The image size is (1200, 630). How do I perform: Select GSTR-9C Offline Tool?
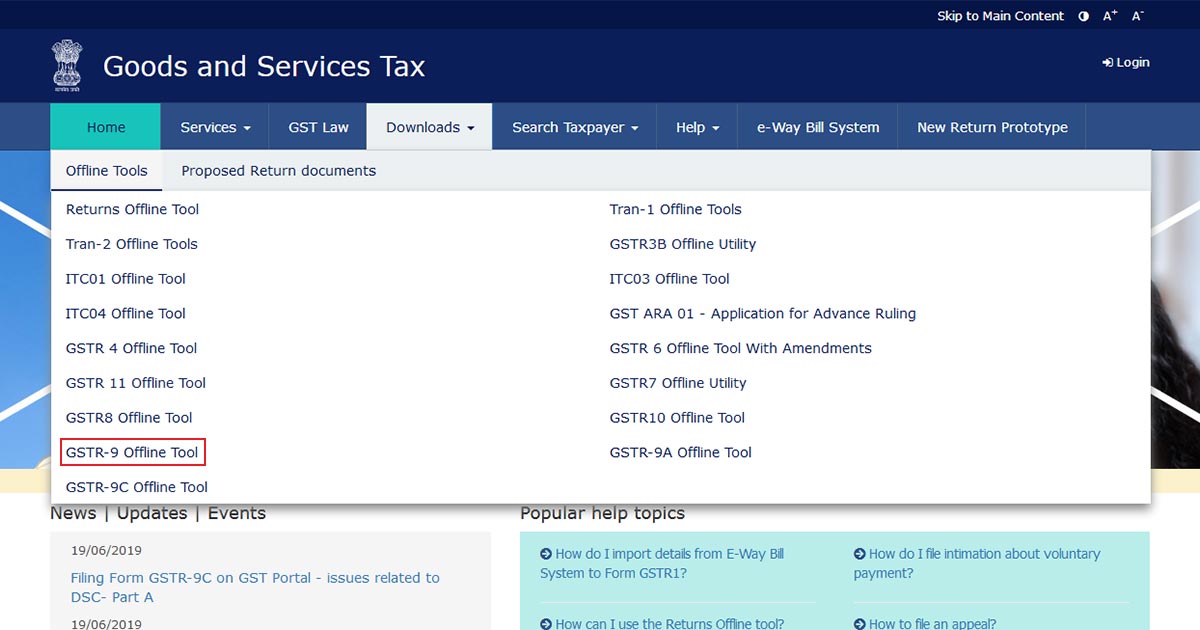(136, 488)
